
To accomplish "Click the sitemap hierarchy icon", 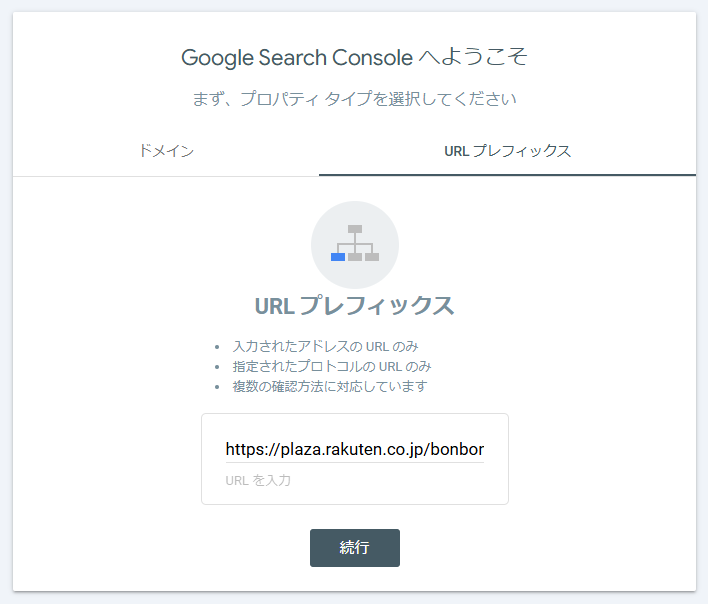I will coord(355,244).
